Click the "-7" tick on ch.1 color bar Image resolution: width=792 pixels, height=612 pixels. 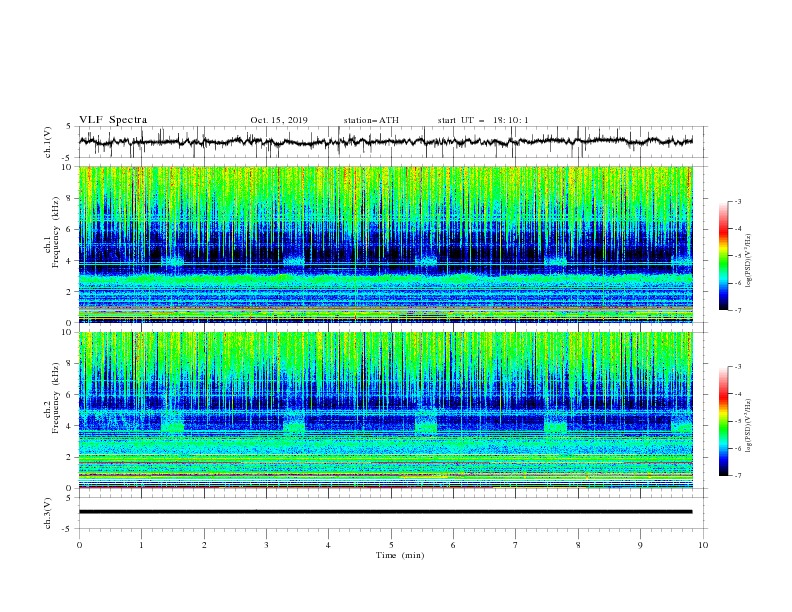tap(738, 310)
